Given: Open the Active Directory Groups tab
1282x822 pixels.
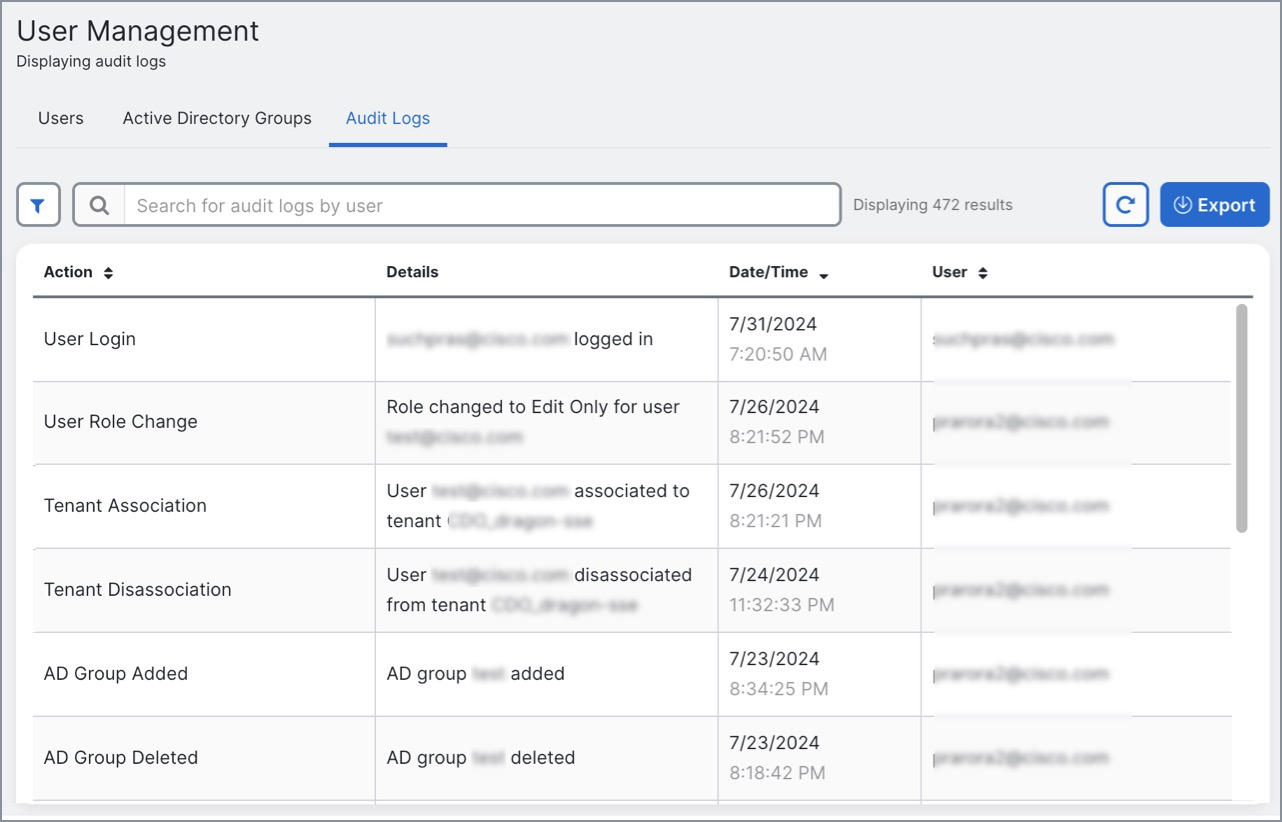Looking at the screenshot, I should [217, 118].
